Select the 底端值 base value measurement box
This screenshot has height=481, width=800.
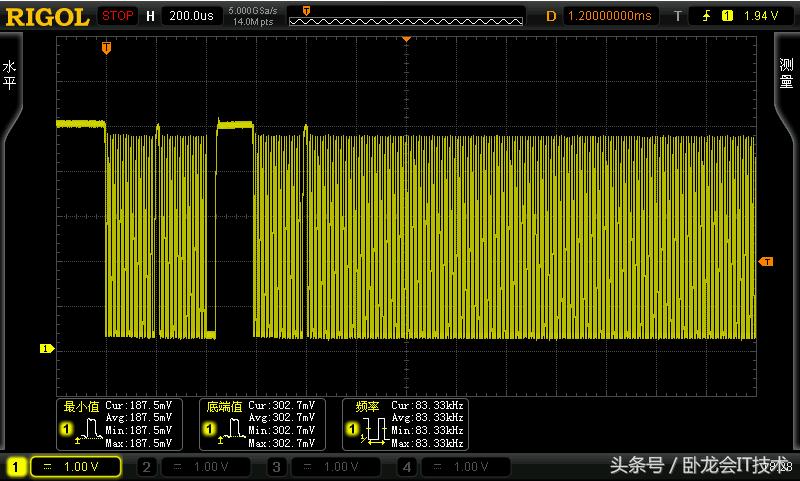pos(259,424)
